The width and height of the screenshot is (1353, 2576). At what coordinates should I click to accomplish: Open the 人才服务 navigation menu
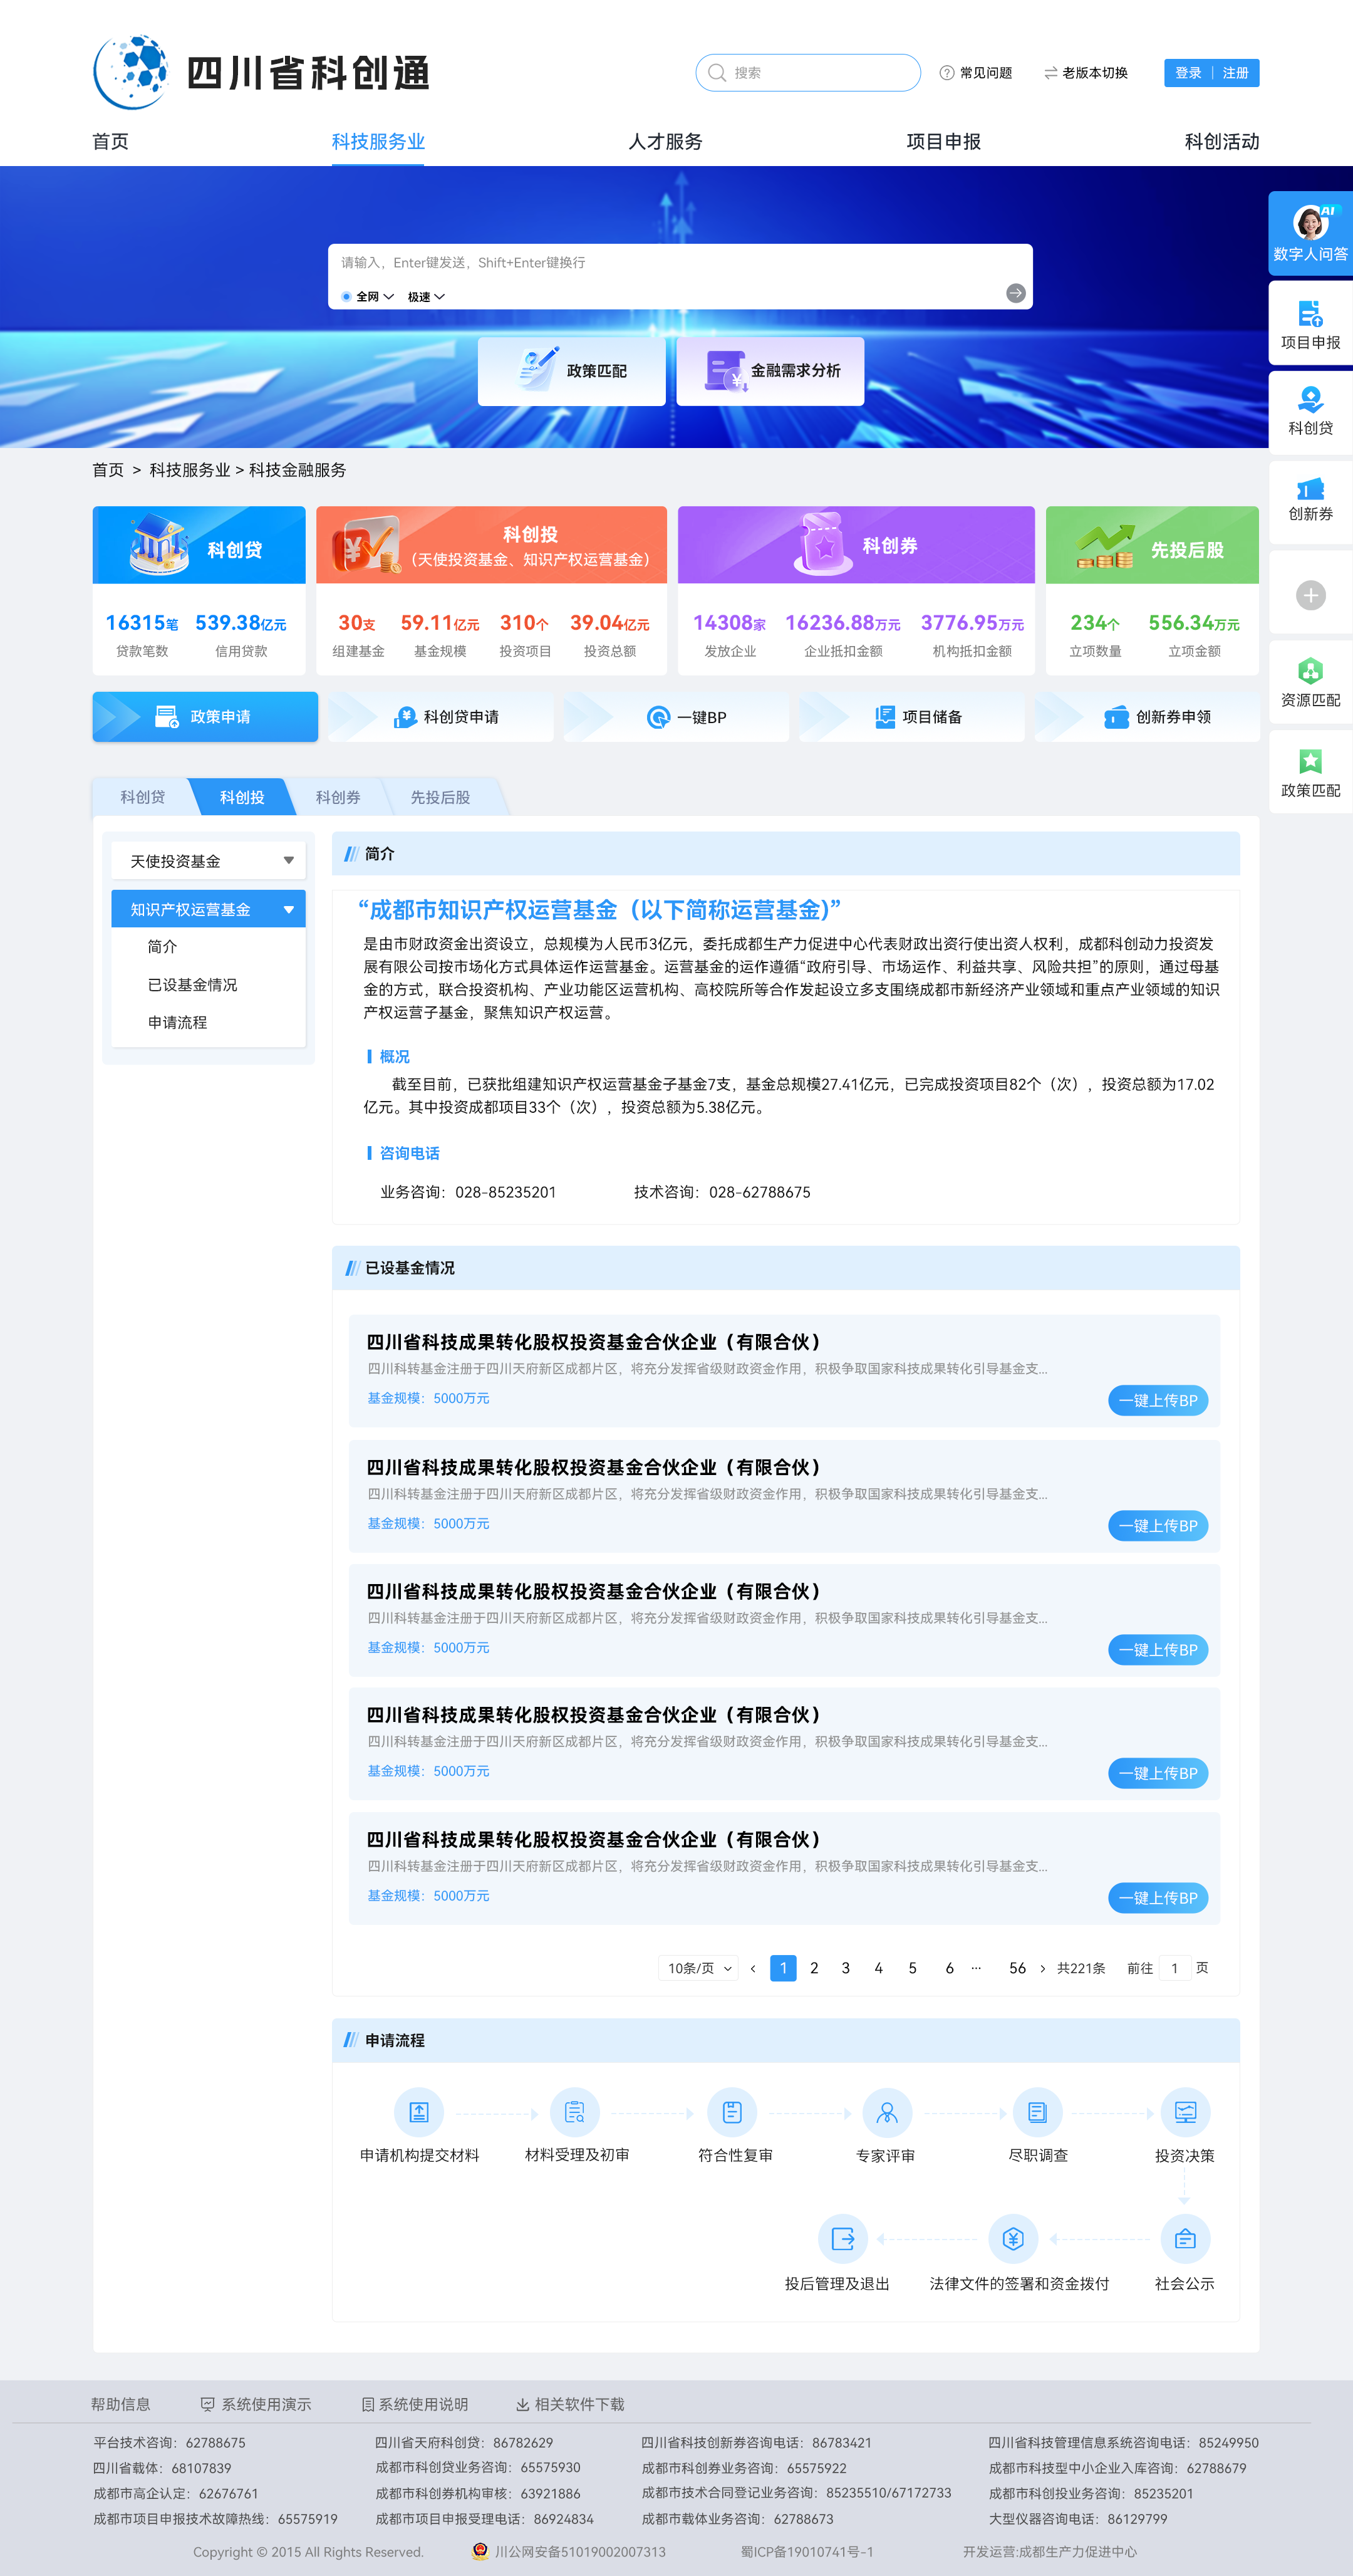click(665, 141)
